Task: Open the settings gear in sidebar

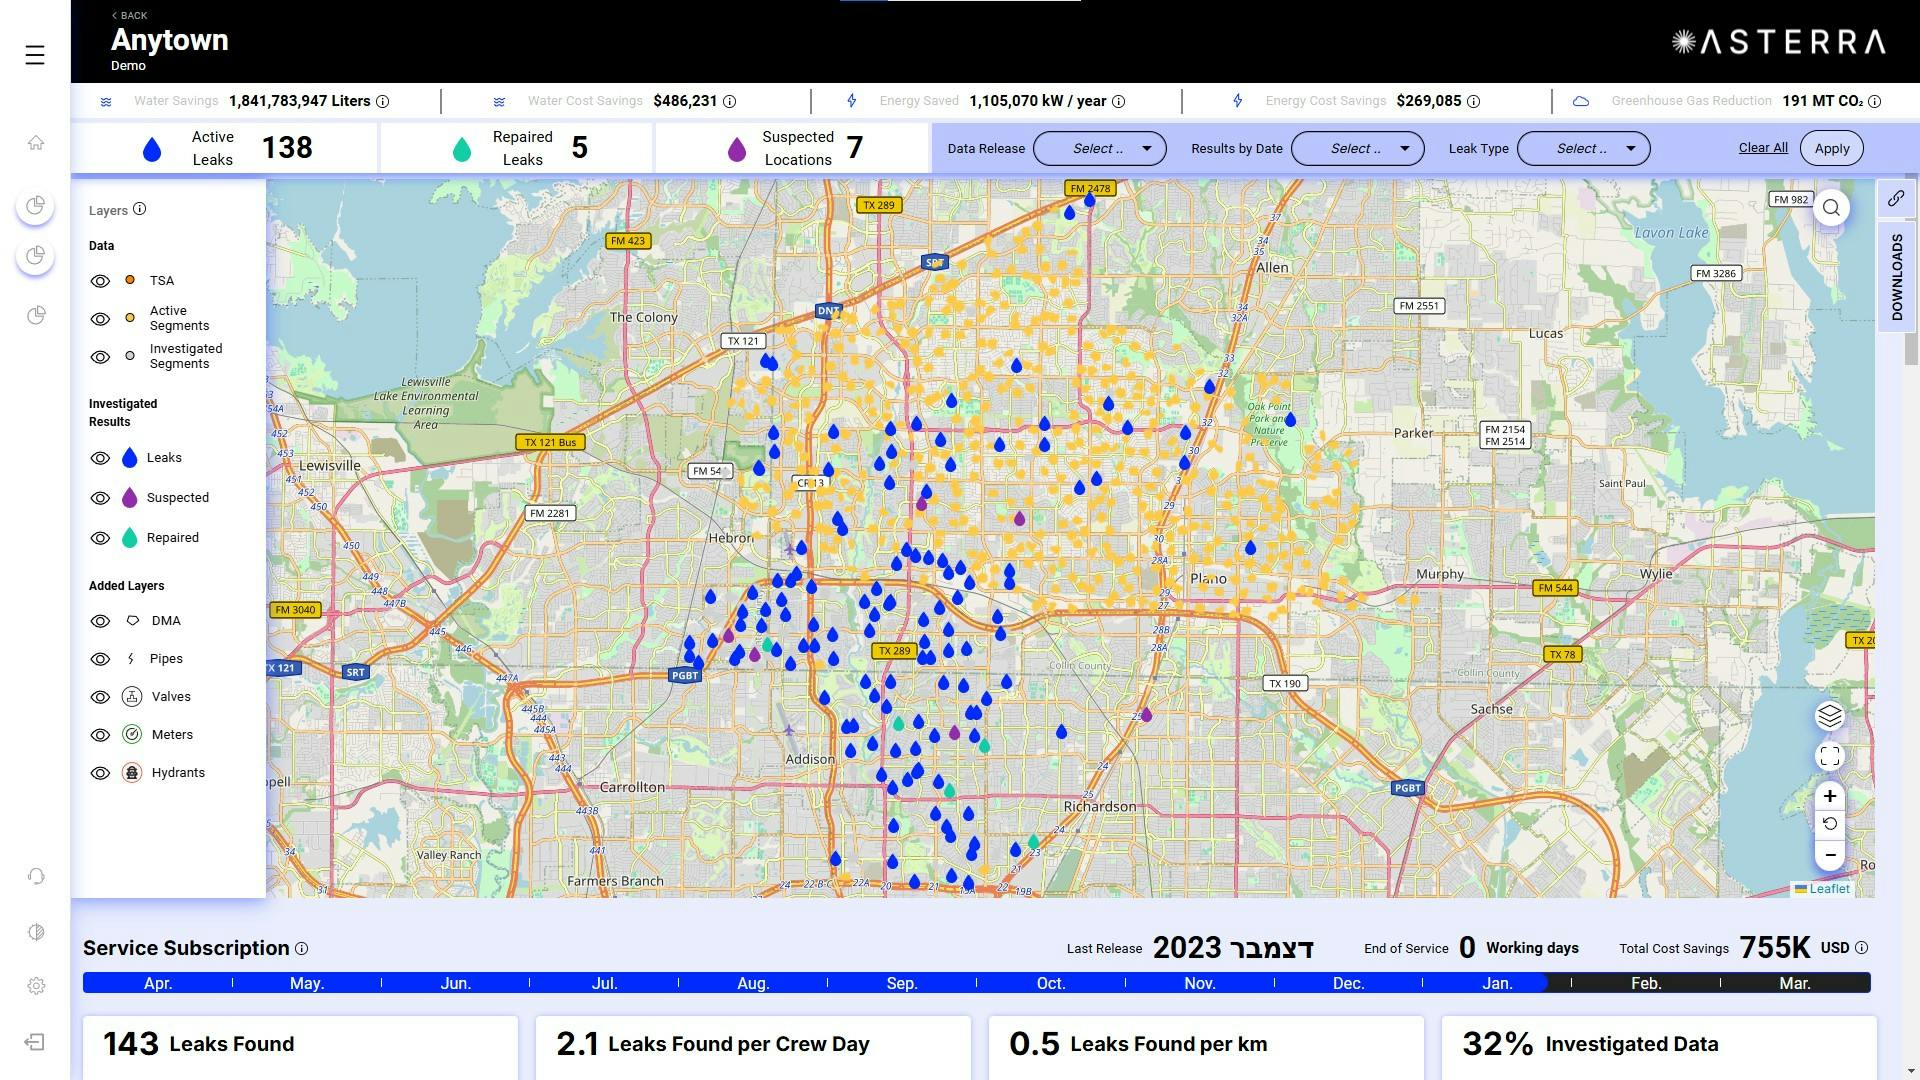Action: click(36, 986)
